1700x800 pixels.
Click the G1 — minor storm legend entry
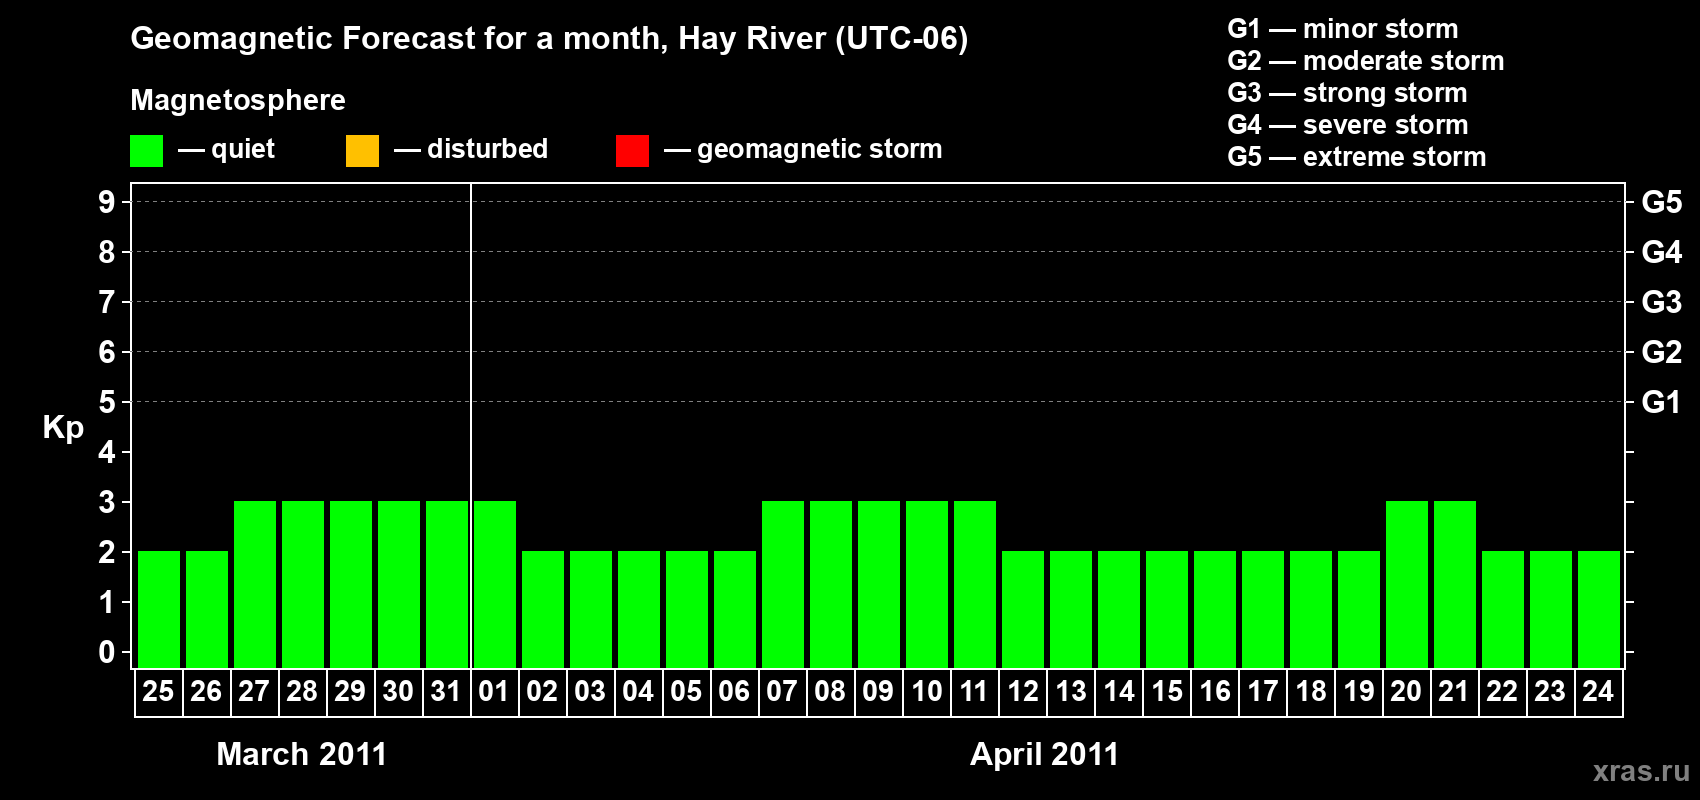1343,29
